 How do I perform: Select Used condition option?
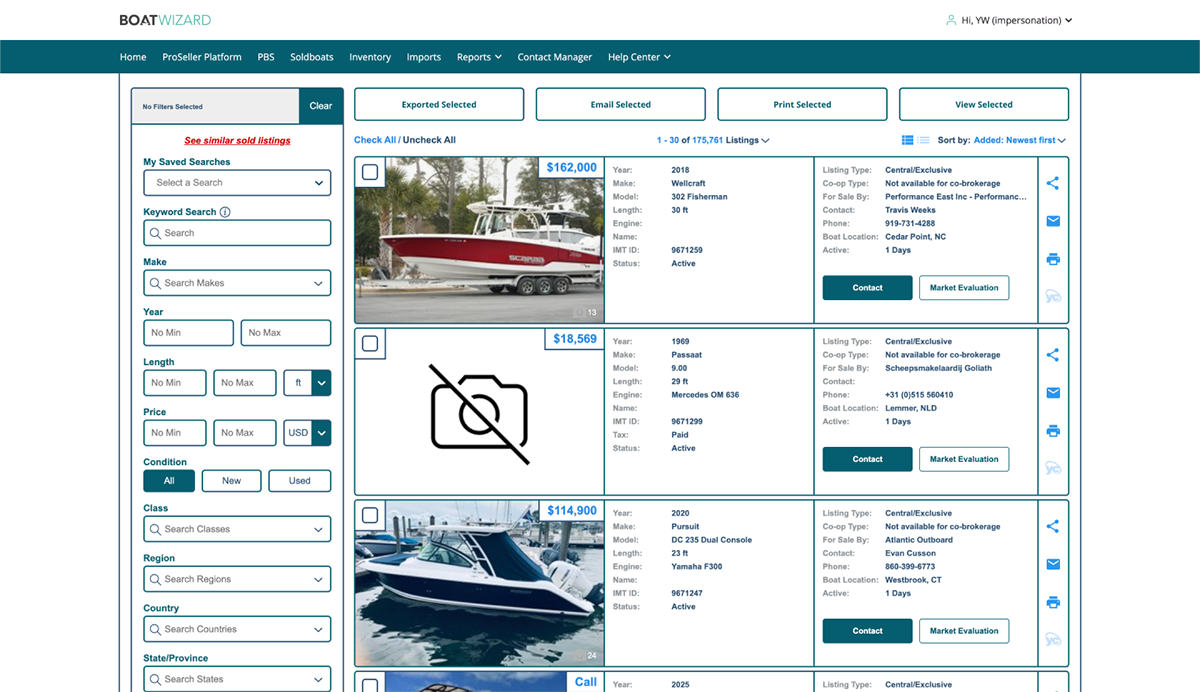pos(299,481)
